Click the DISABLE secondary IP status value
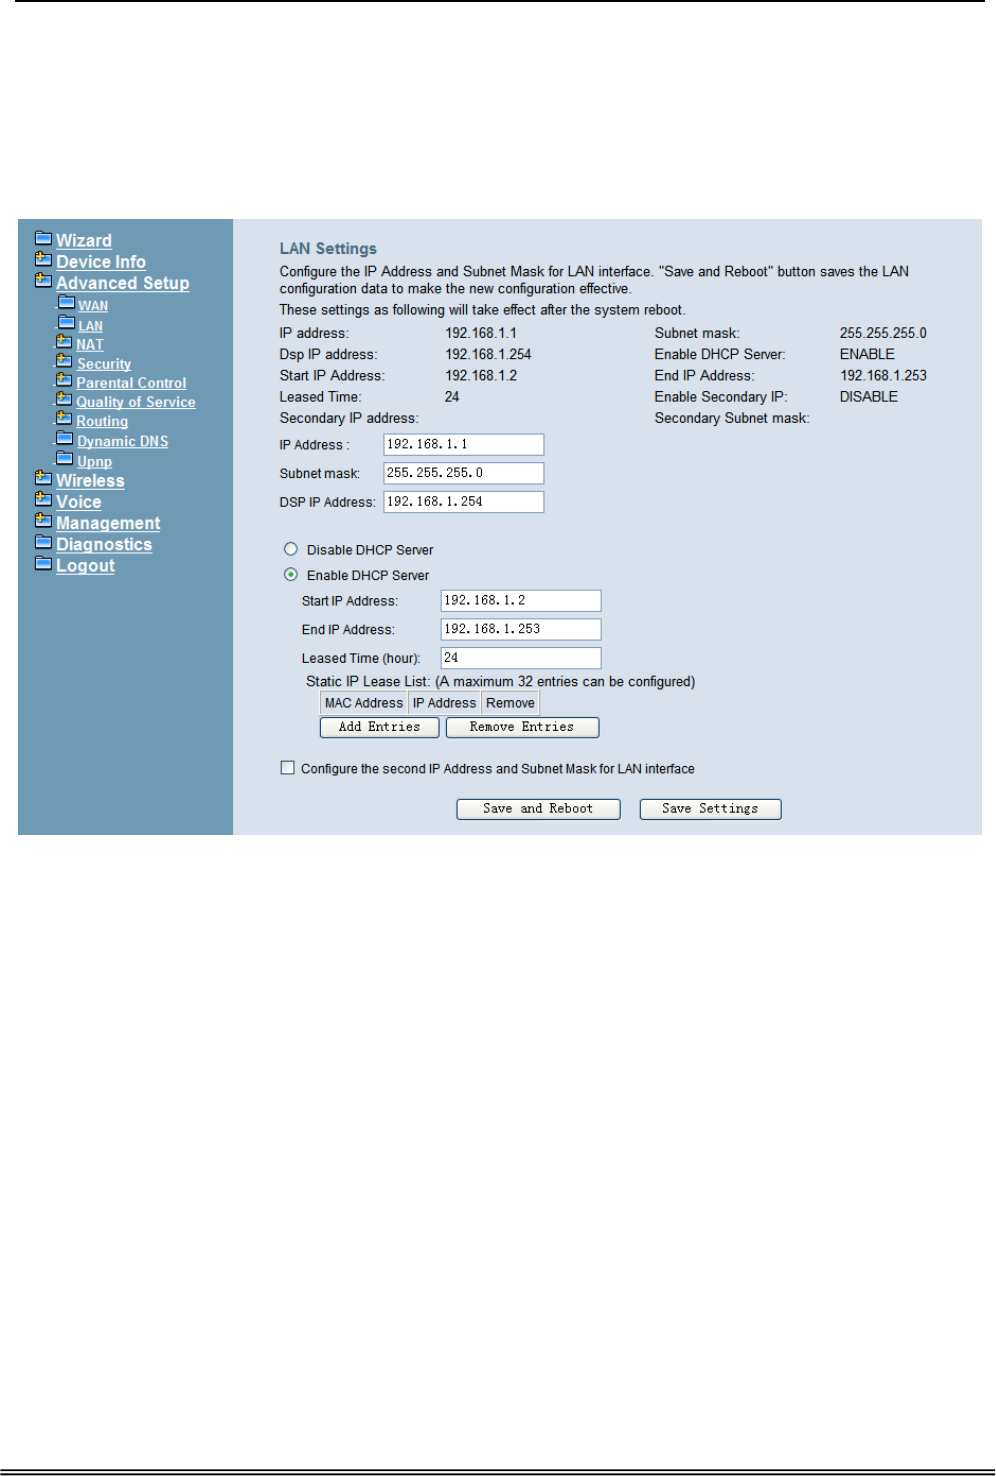This screenshot has height=1476, width=996. [x=869, y=397]
